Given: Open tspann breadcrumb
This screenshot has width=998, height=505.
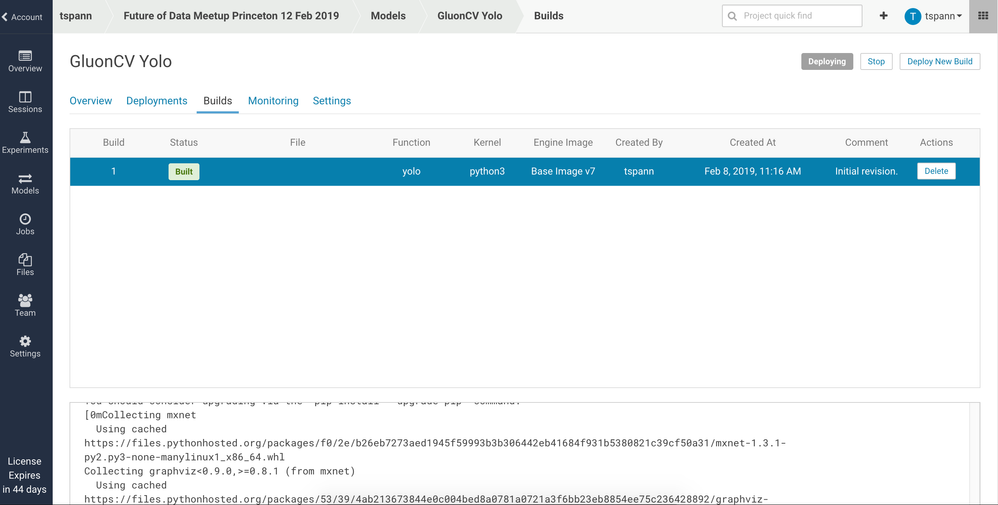Looking at the screenshot, I should tap(76, 16).
